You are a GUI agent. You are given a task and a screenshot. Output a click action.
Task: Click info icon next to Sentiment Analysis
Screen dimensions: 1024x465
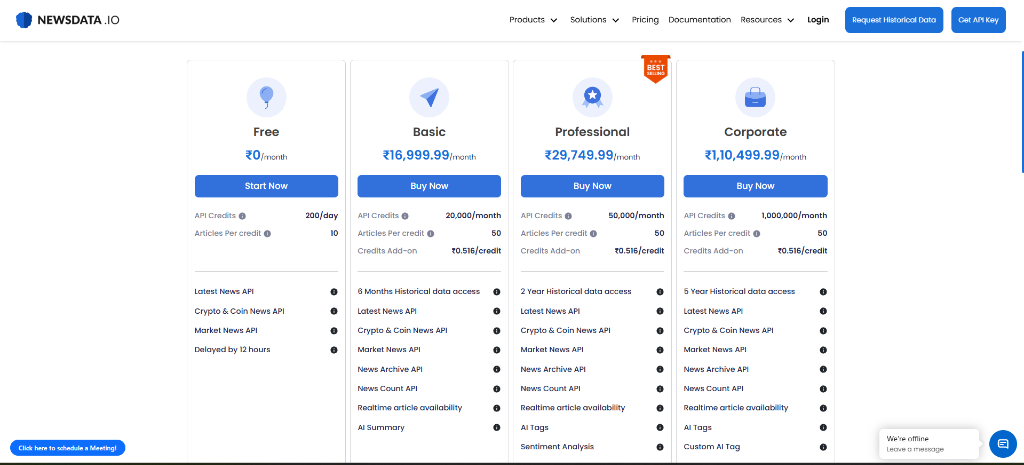coord(660,447)
